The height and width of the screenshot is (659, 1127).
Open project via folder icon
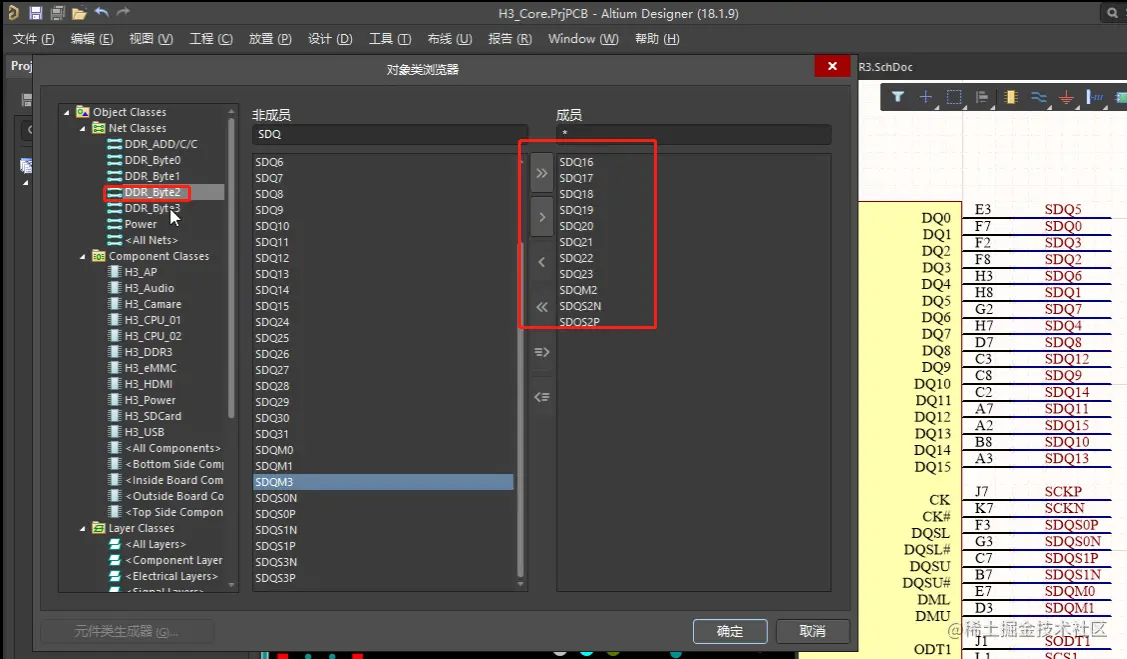coord(79,13)
